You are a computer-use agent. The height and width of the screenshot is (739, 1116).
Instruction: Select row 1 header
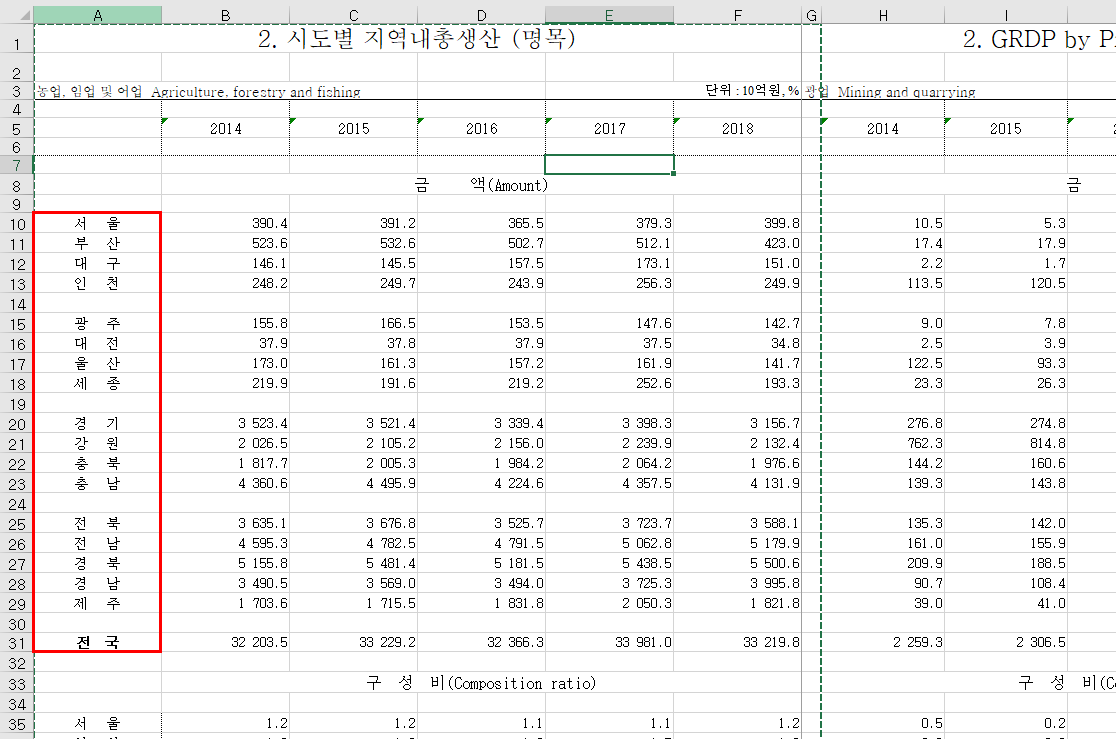point(16,38)
